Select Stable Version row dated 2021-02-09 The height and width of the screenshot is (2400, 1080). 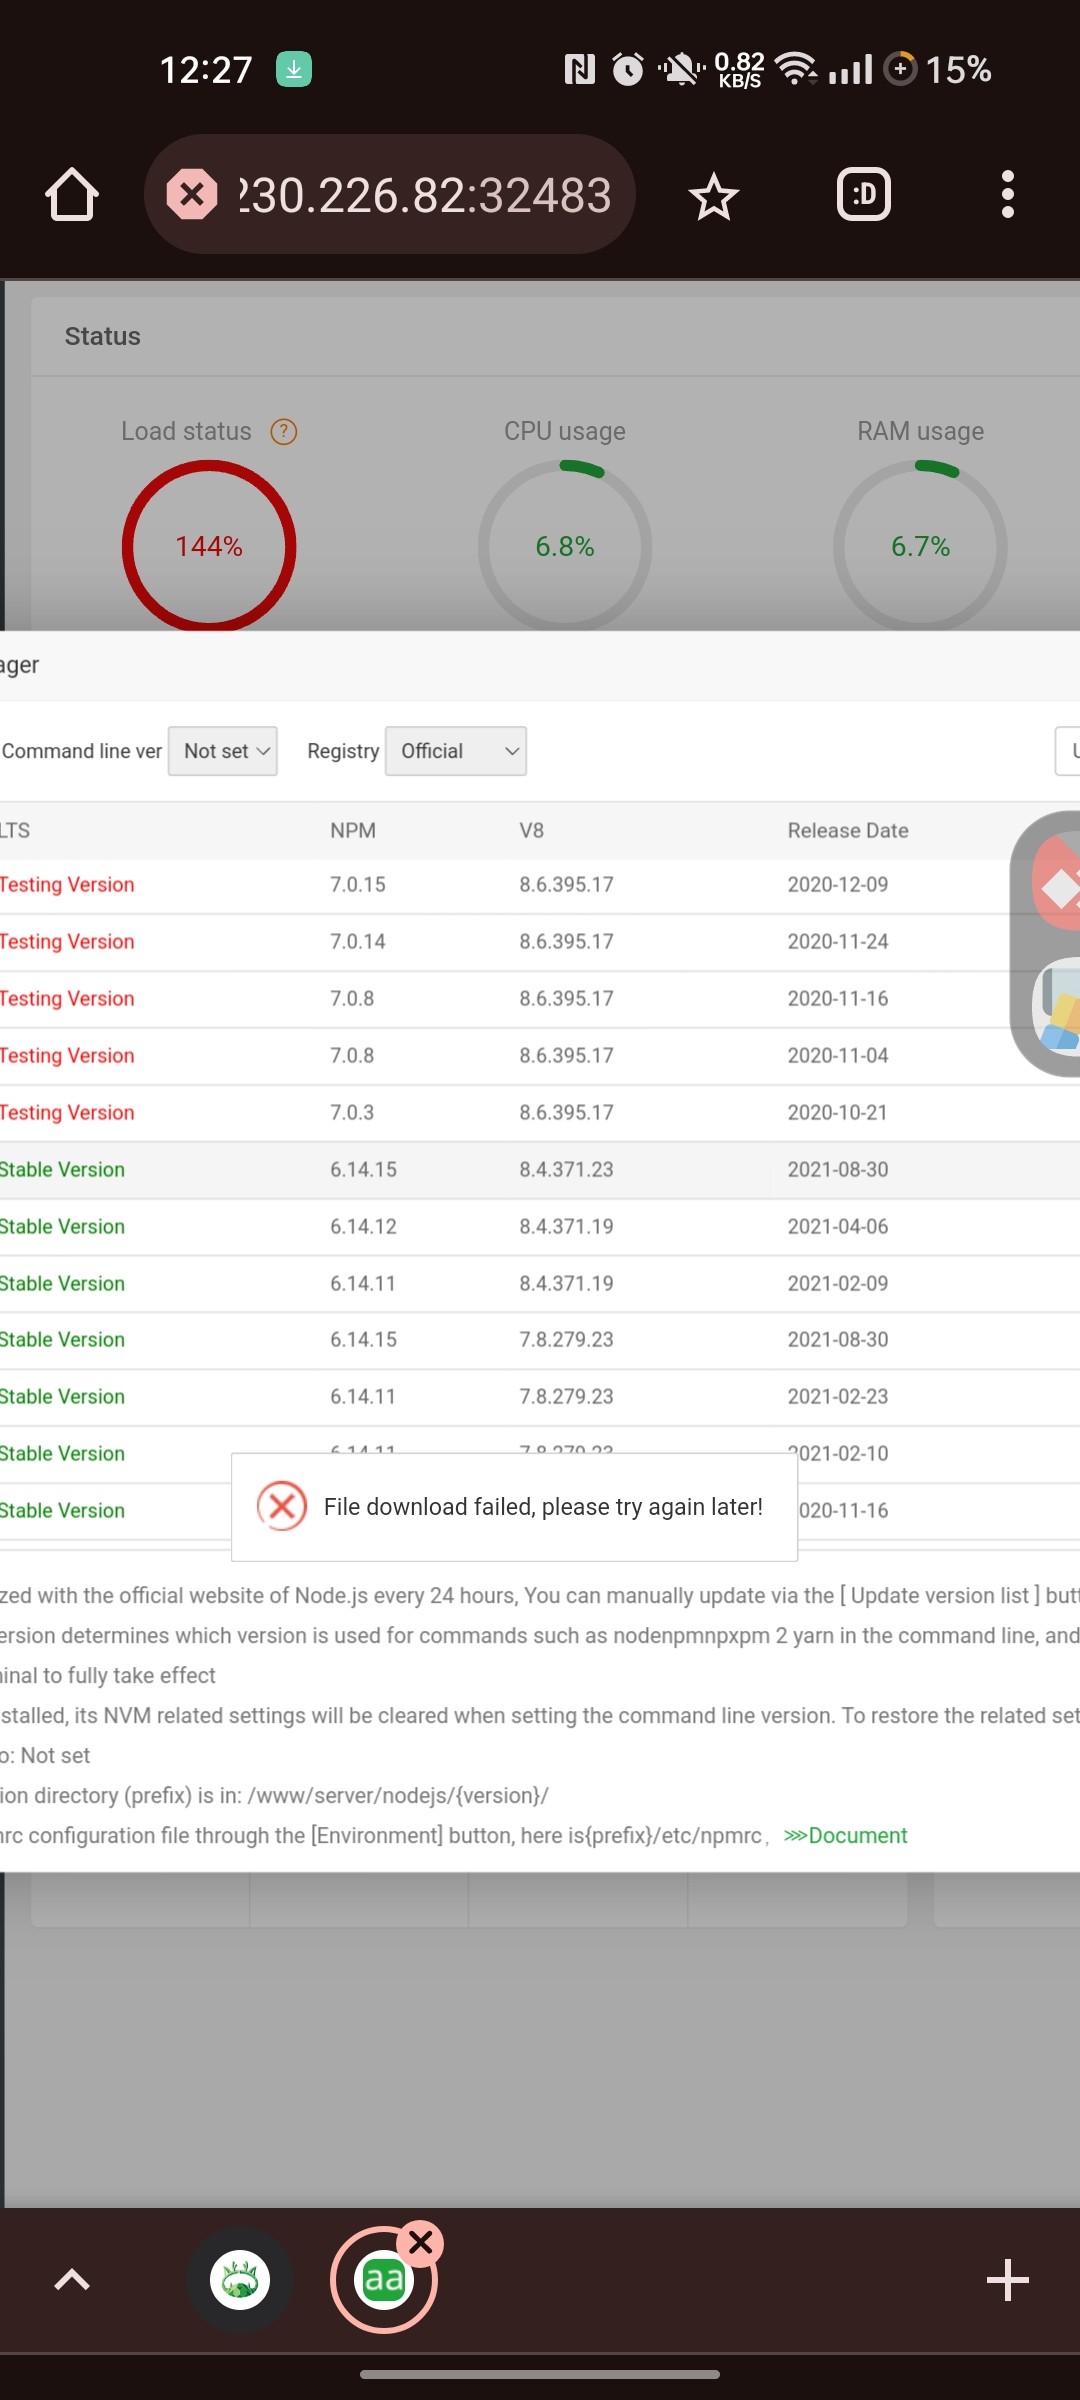(x=540, y=1284)
